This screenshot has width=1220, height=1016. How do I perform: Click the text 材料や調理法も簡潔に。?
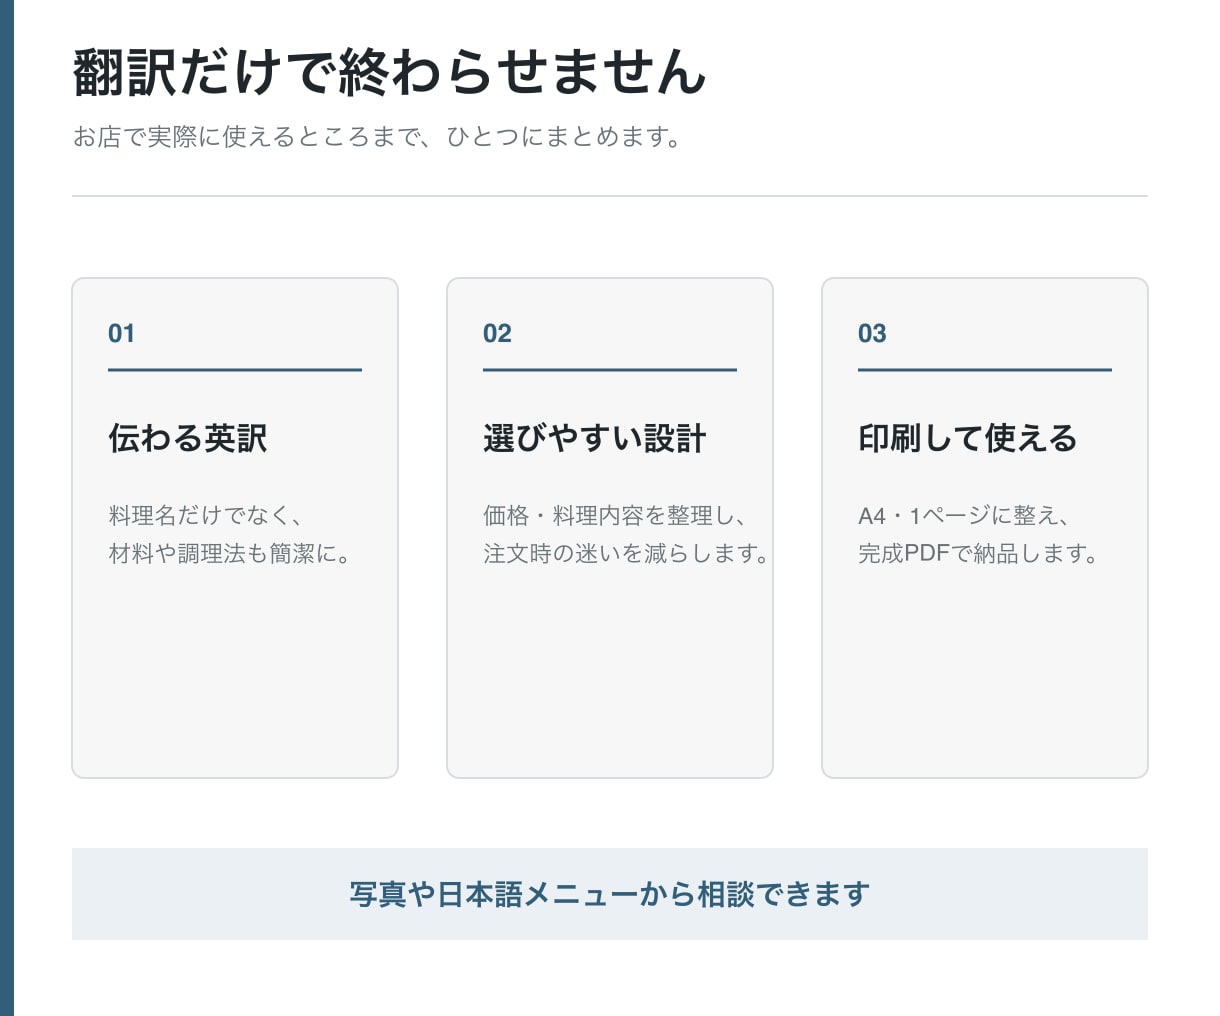230,553
